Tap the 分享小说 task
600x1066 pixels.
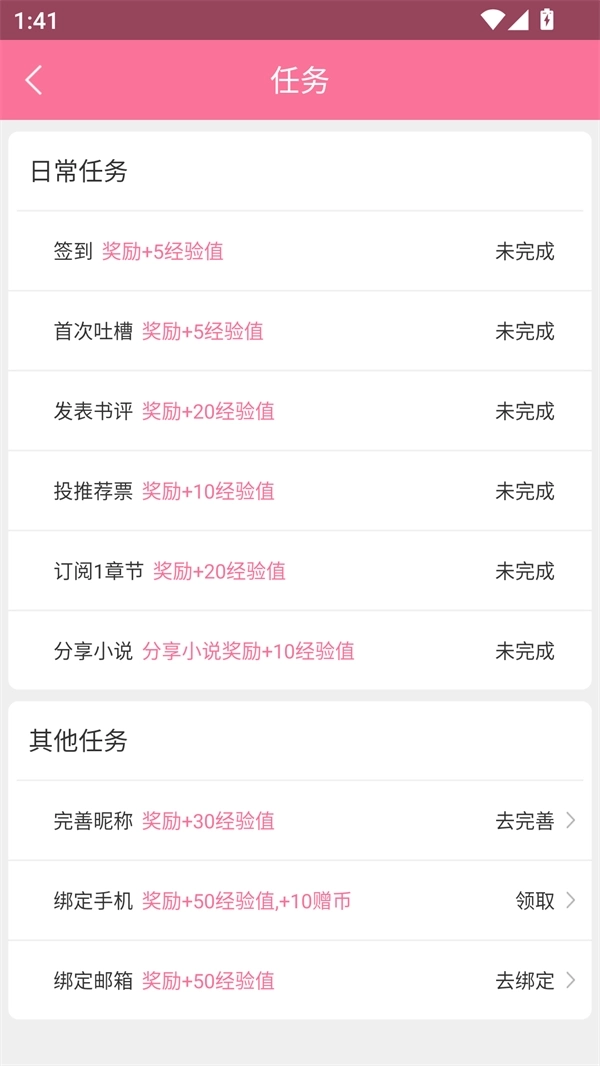pyautogui.click(x=93, y=651)
